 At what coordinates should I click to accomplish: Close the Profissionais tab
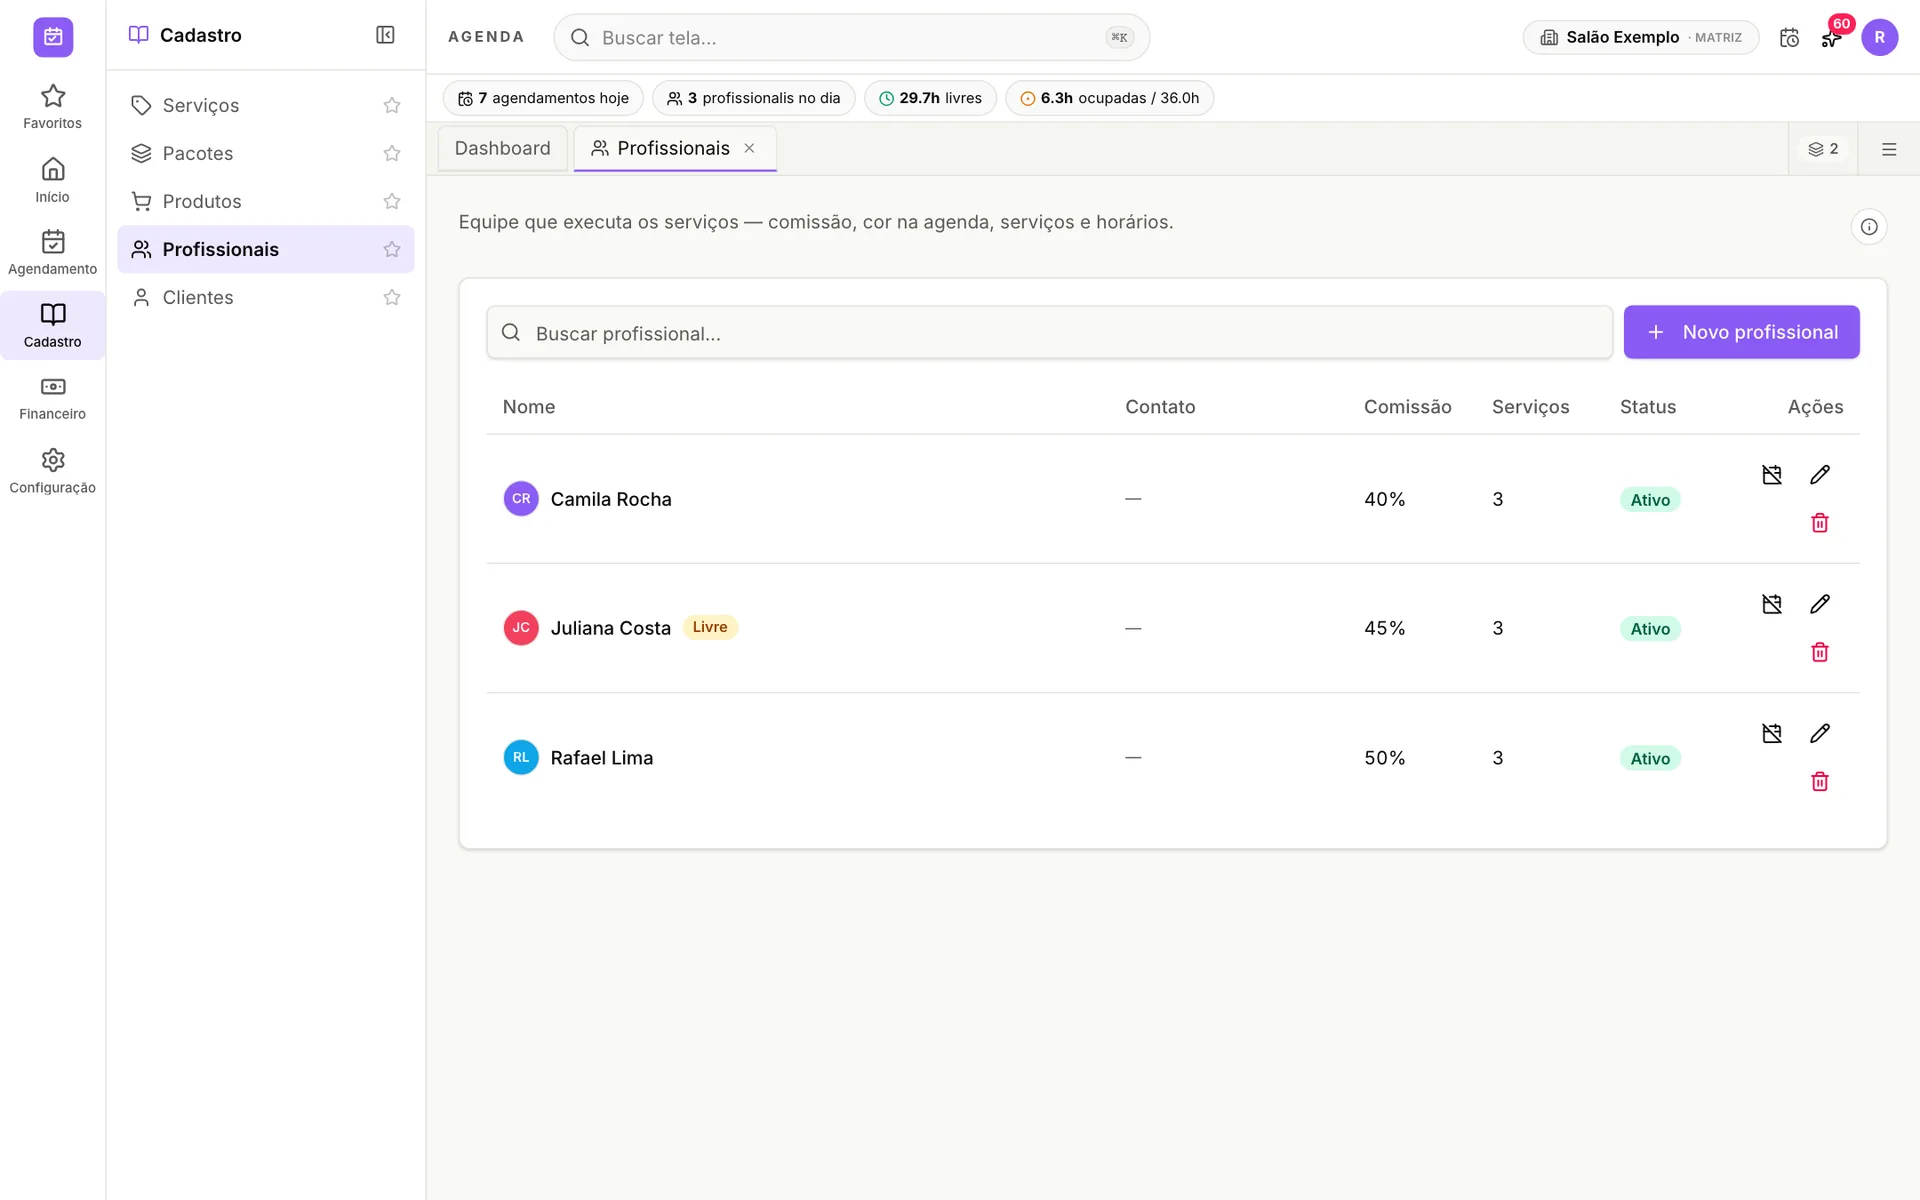749,148
